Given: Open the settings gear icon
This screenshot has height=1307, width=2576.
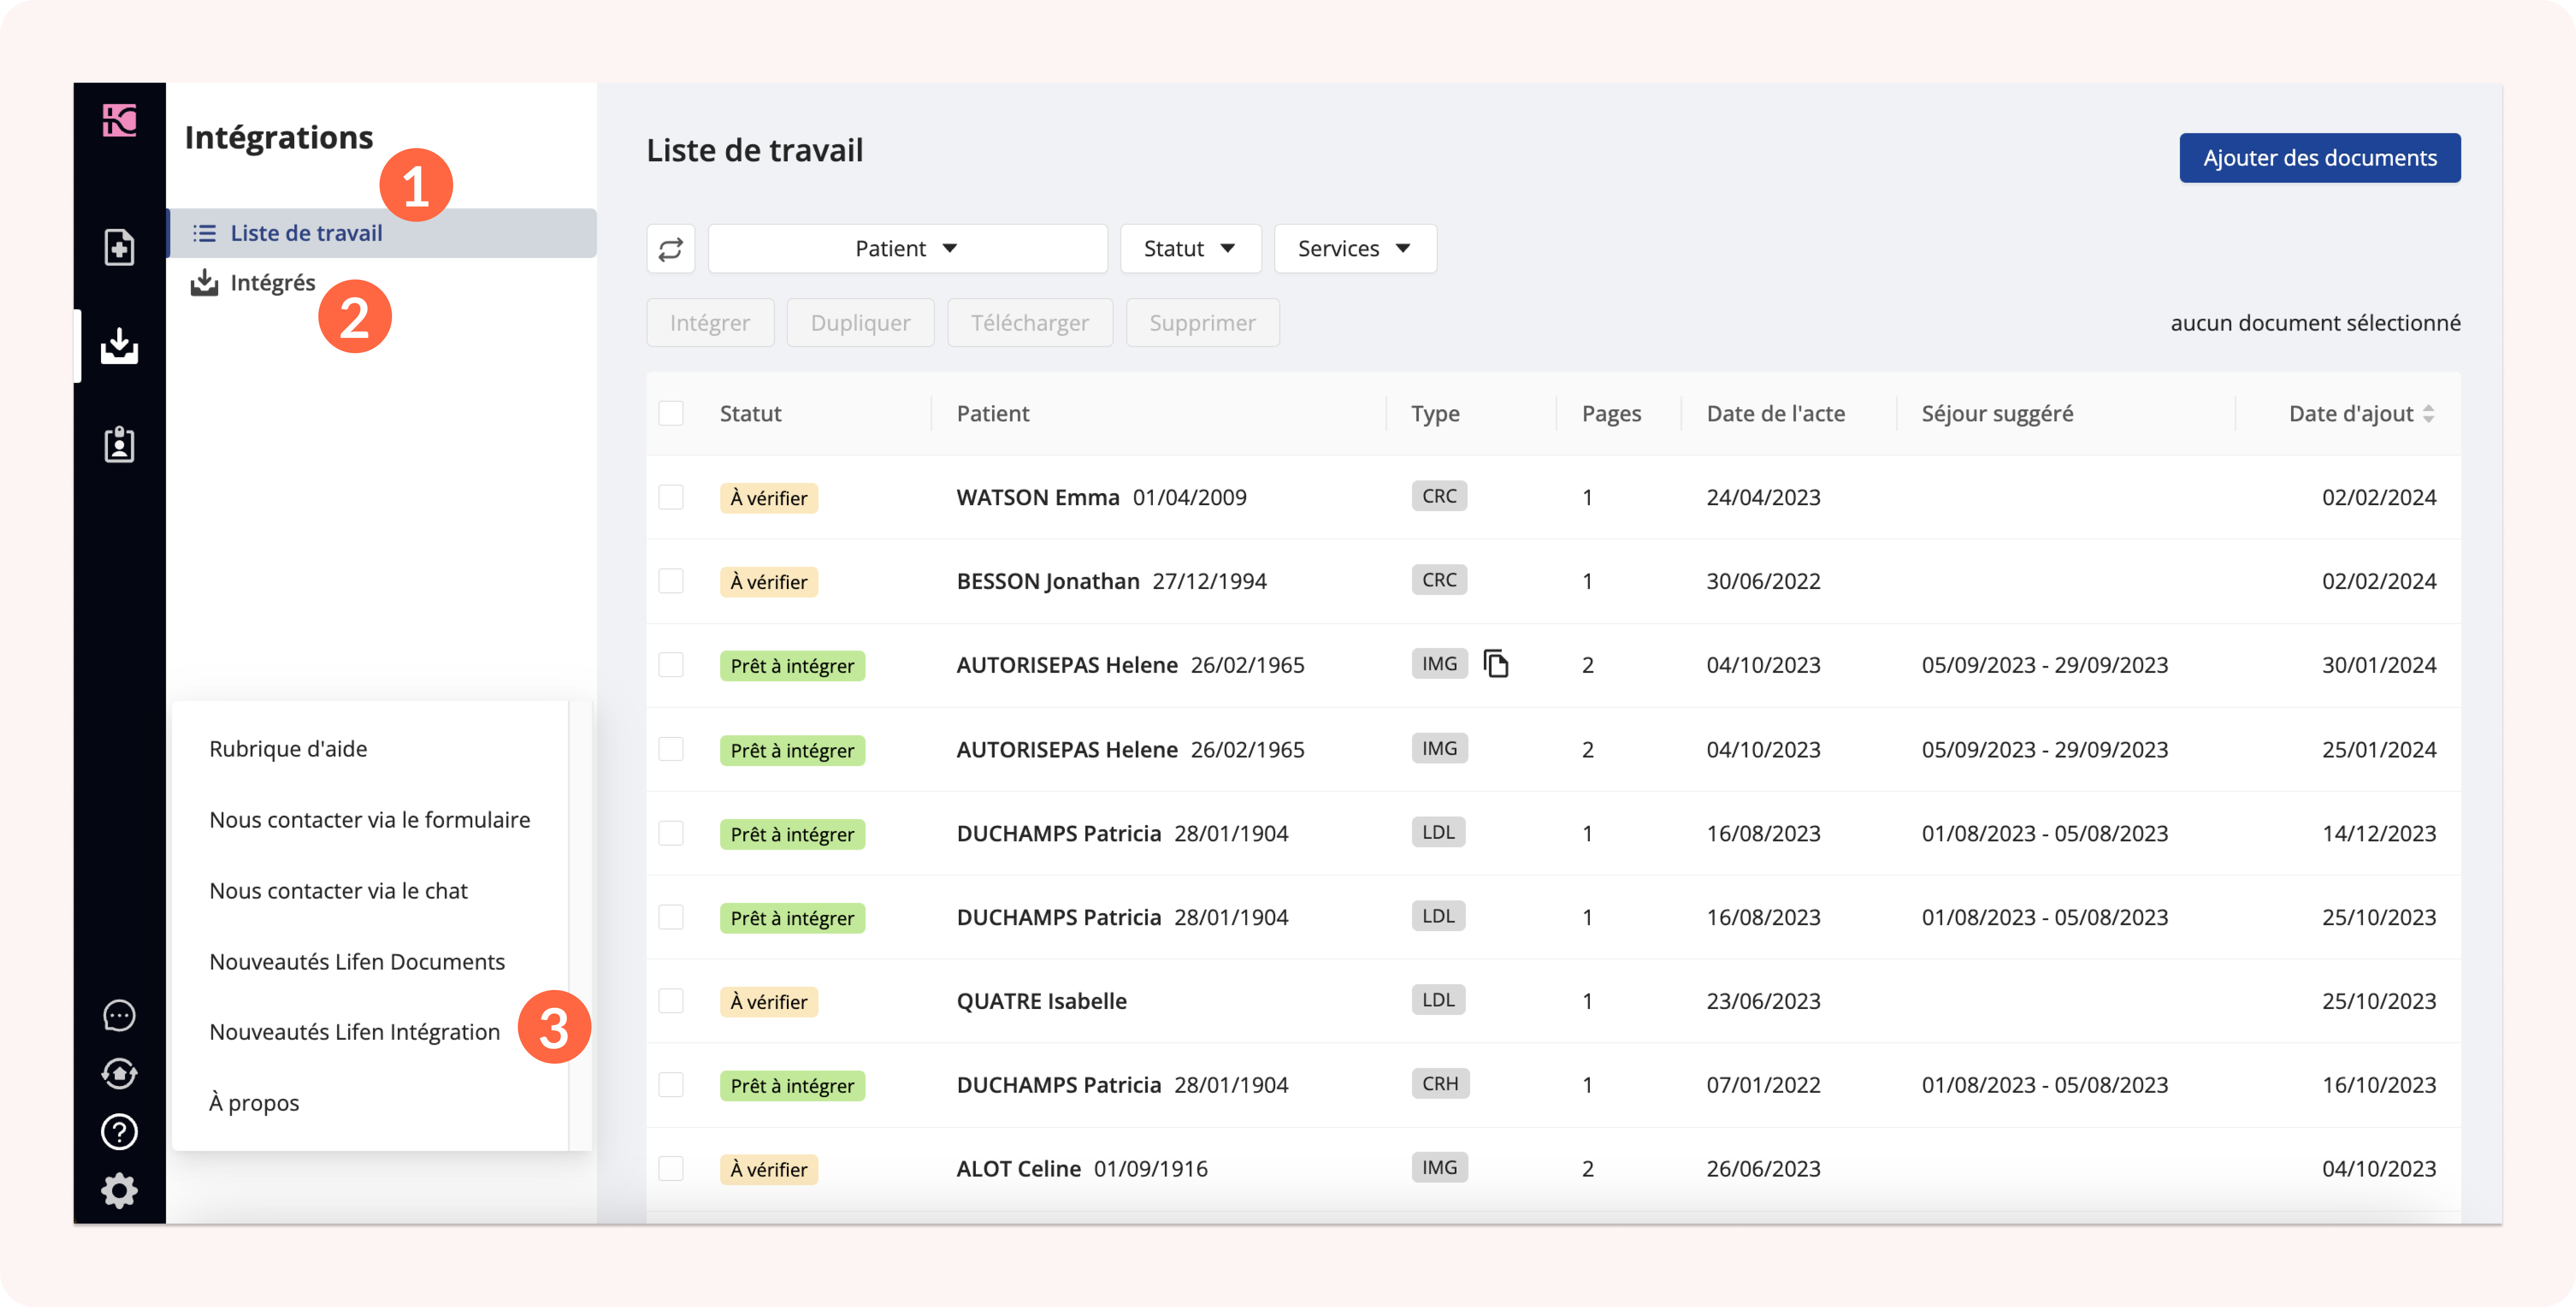Looking at the screenshot, I should coord(119,1190).
